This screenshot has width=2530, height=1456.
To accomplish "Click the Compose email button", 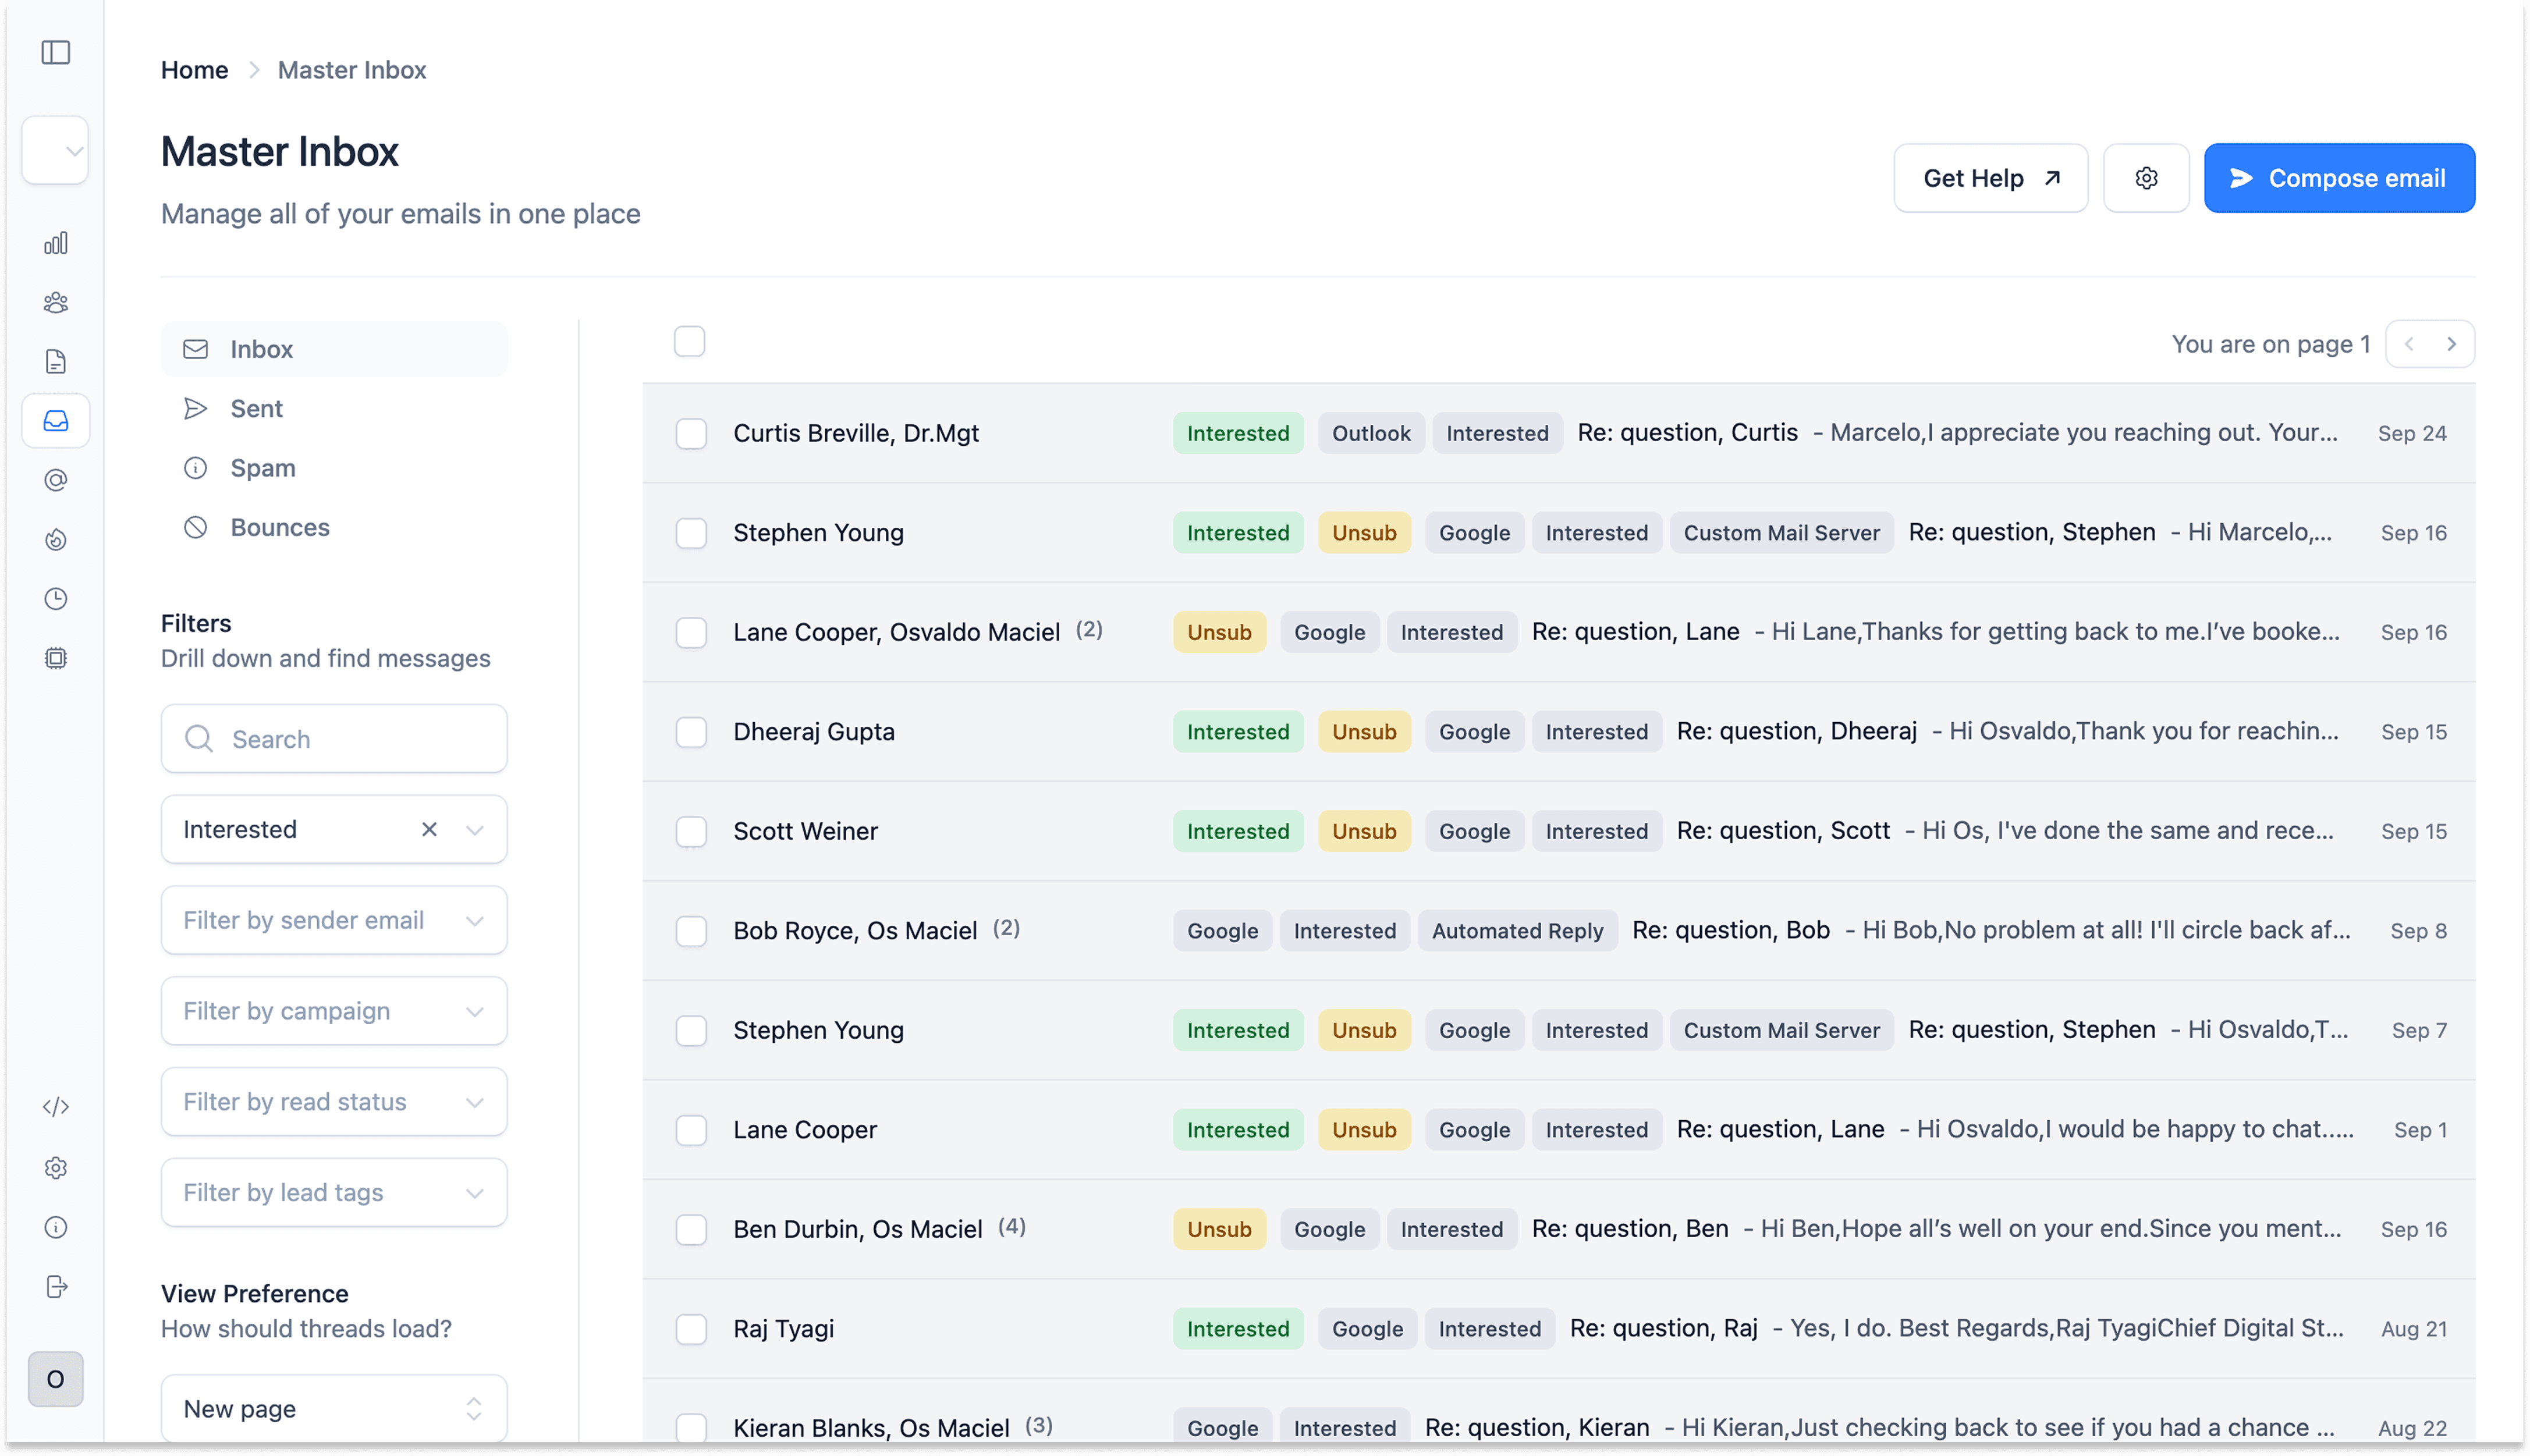I will click(2338, 178).
